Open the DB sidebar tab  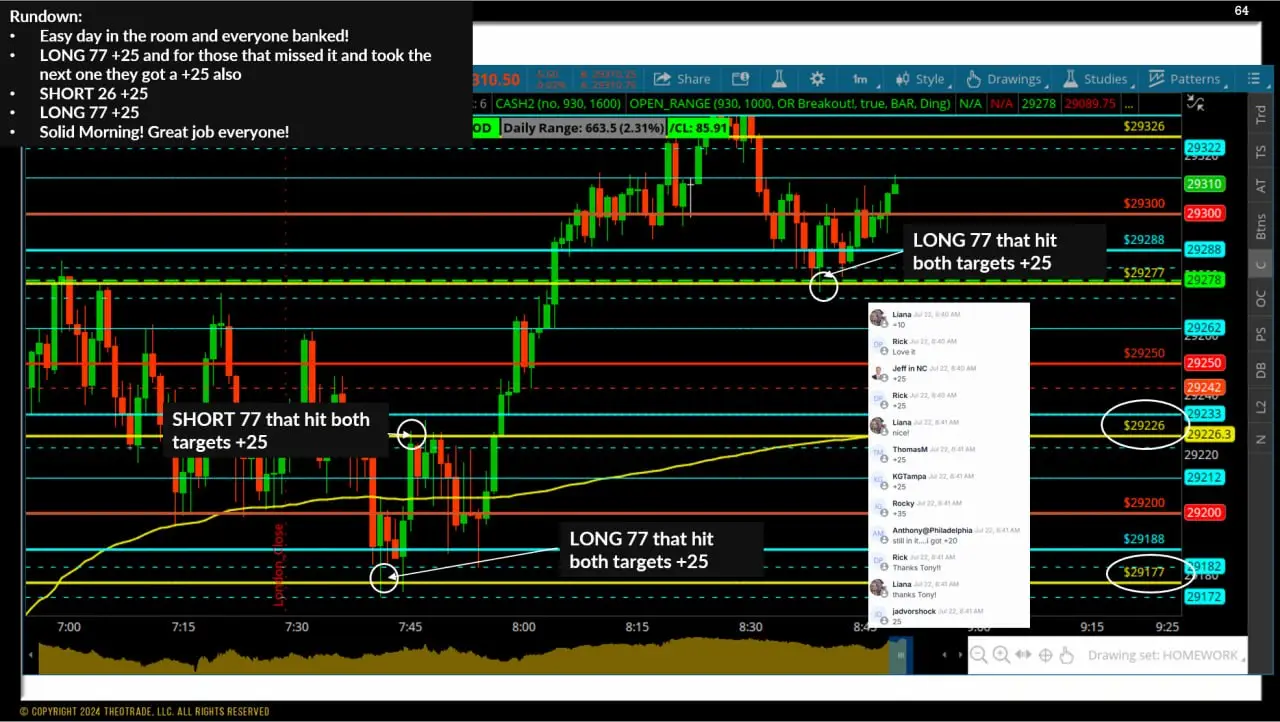click(1261, 370)
